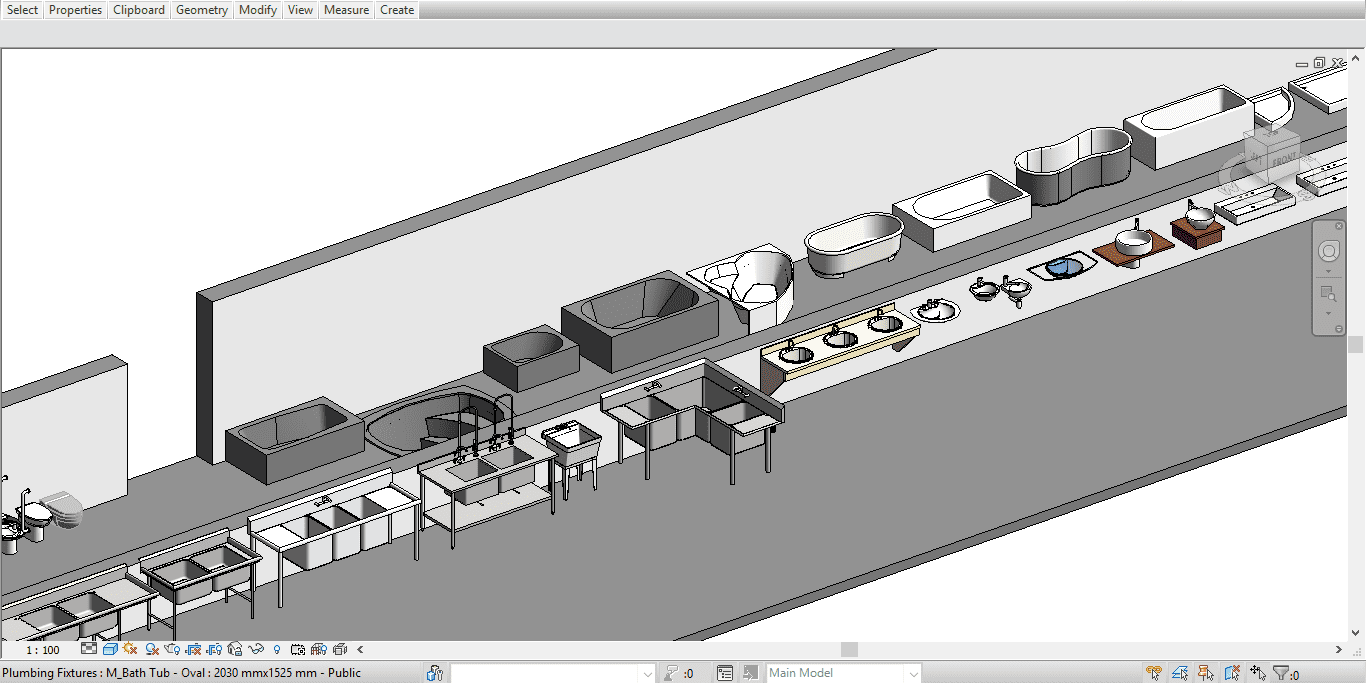Open the Measure panel label
Image resolution: width=1366 pixels, height=683 pixels.
(346, 10)
